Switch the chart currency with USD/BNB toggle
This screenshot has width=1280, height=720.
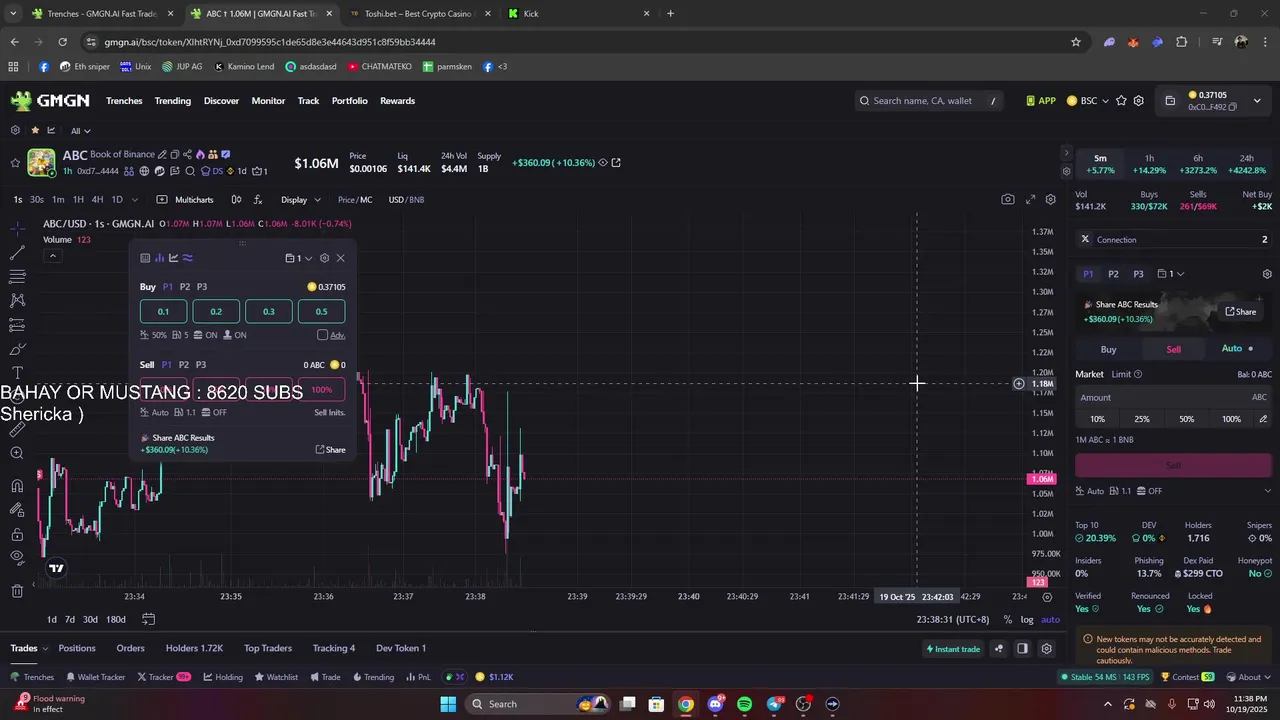tap(406, 200)
